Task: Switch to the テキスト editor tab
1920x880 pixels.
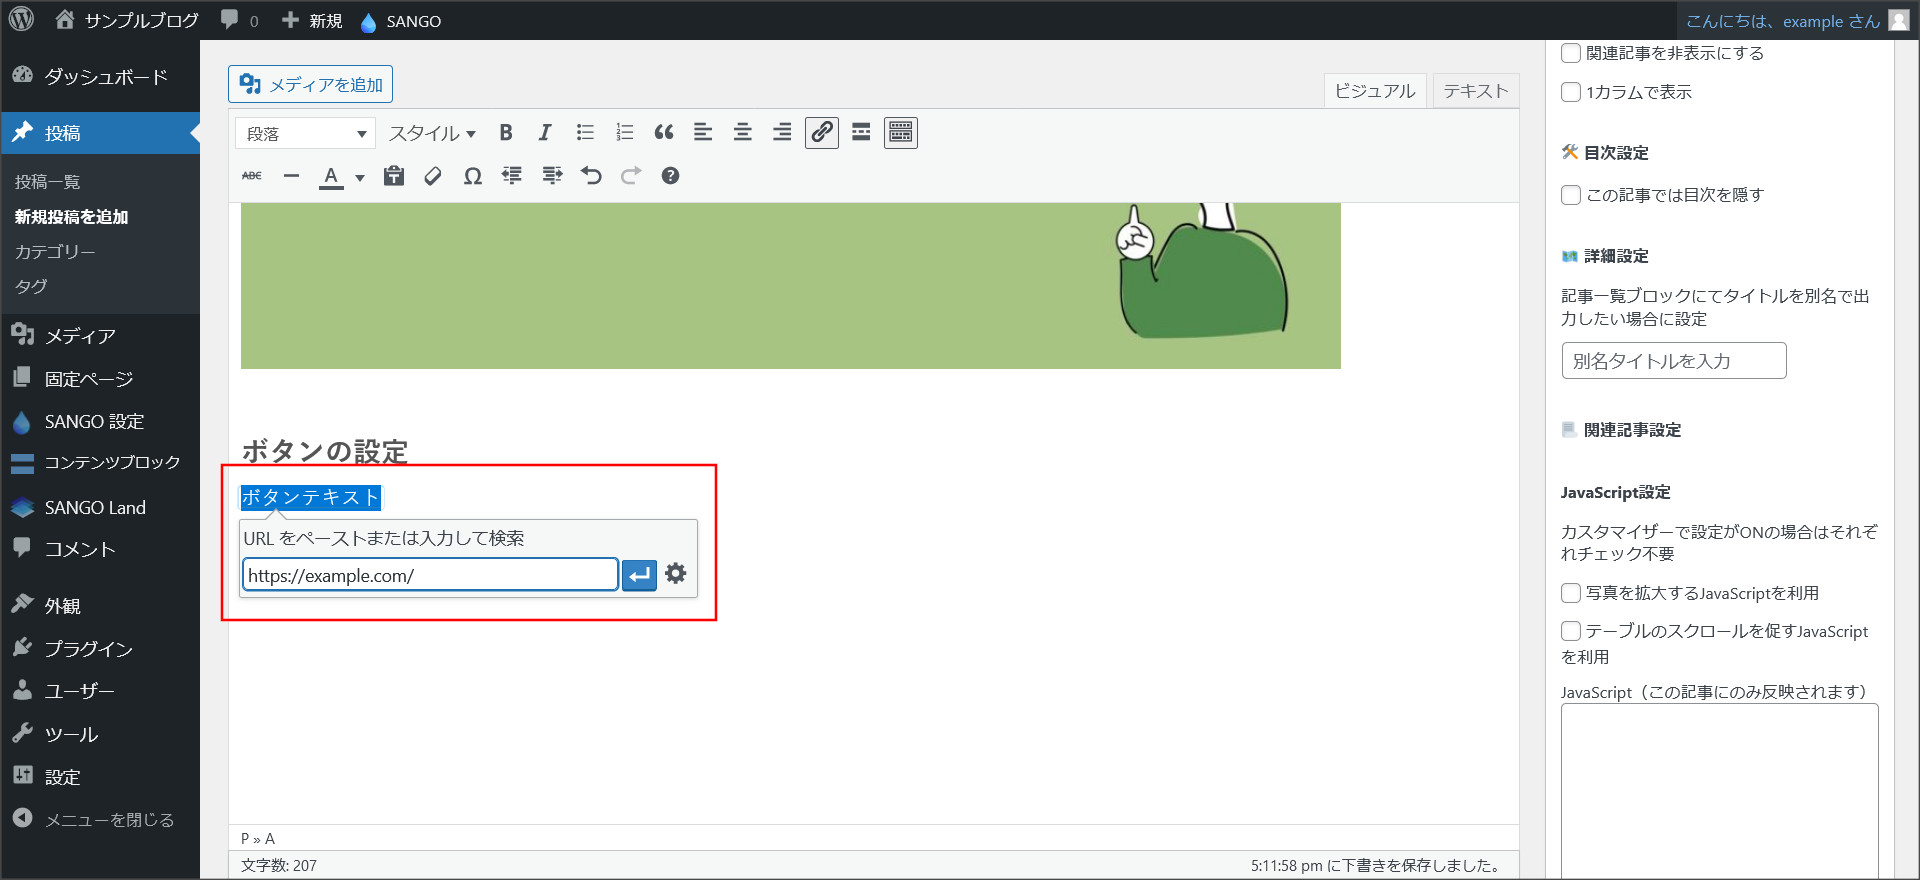Action: tap(1475, 91)
